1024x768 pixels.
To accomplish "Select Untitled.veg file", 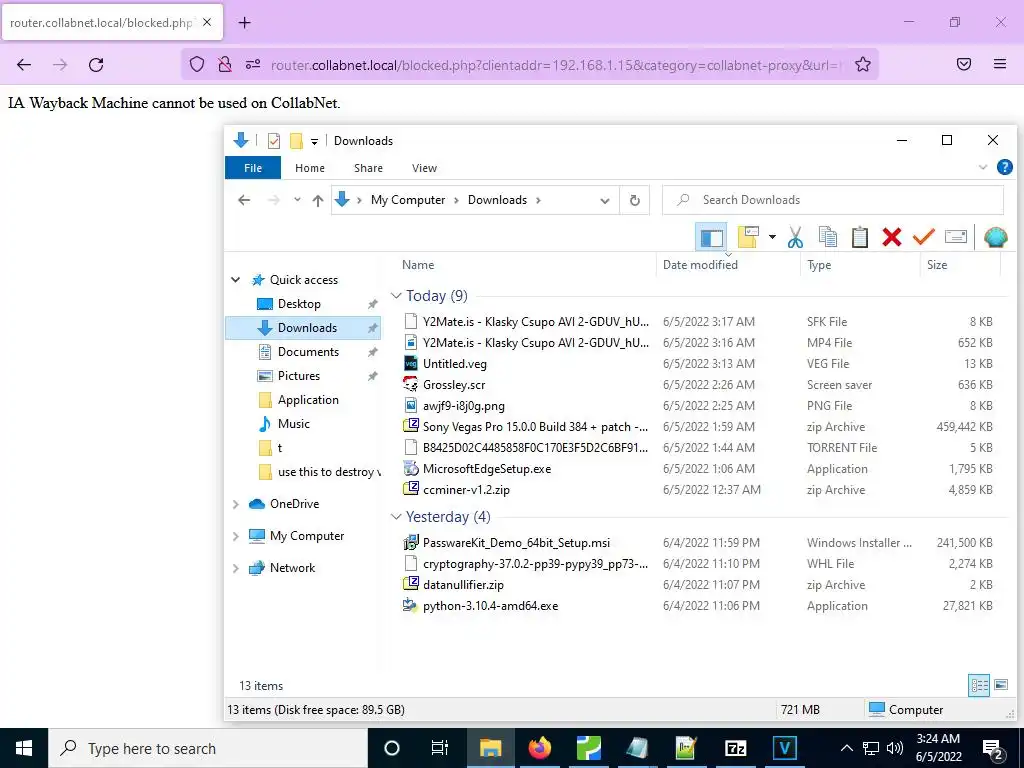I will click(455, 364).
